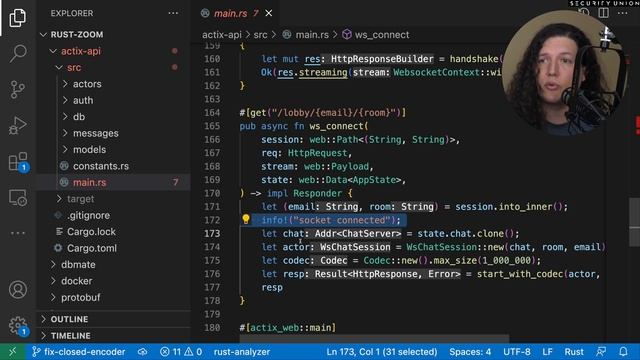Screen dimensions: 640x360
Task: Click the feedback icon in status bar
Action: [x=601, y=351]
